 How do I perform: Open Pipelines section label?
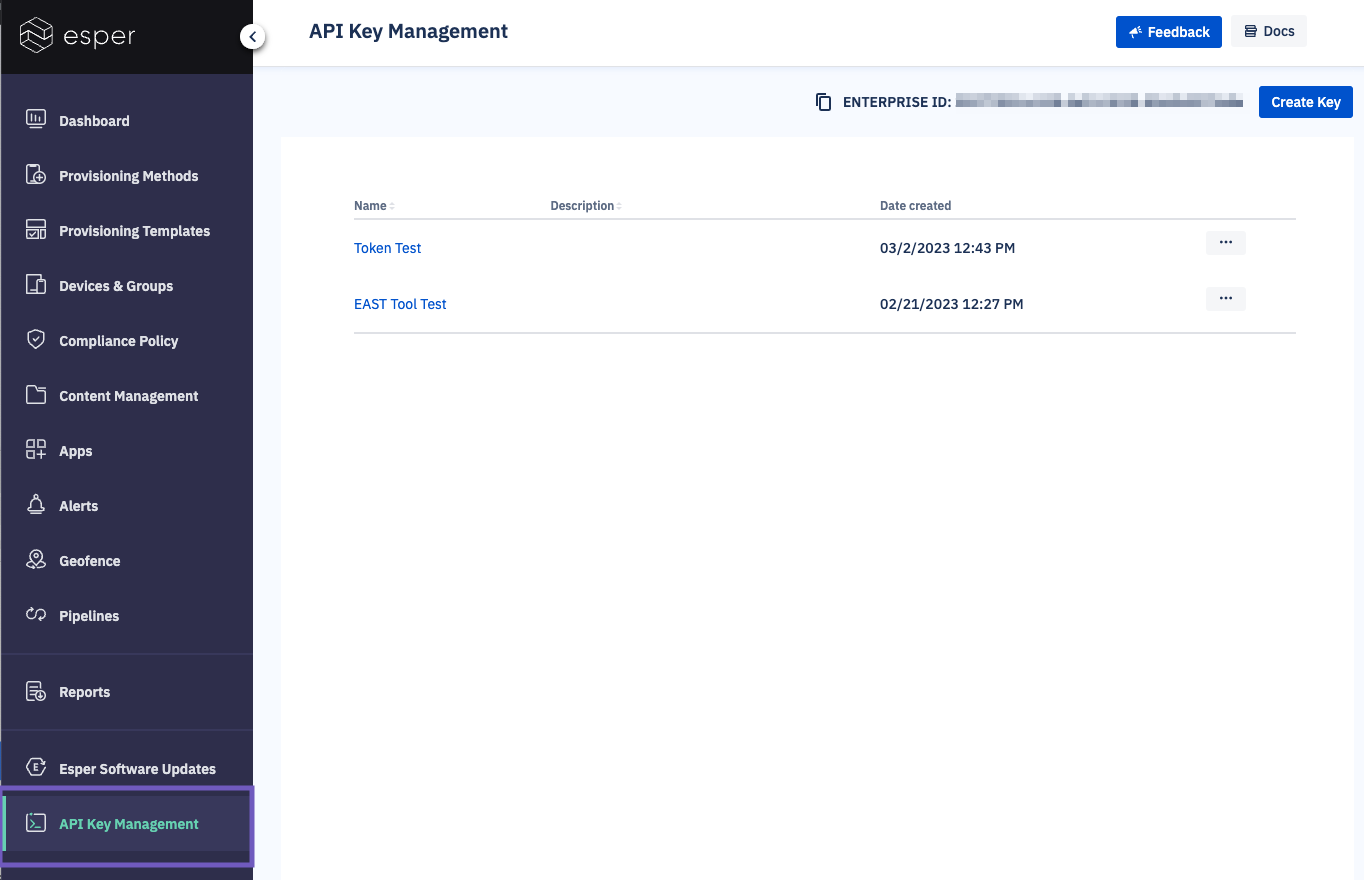[x=89, y=616]
